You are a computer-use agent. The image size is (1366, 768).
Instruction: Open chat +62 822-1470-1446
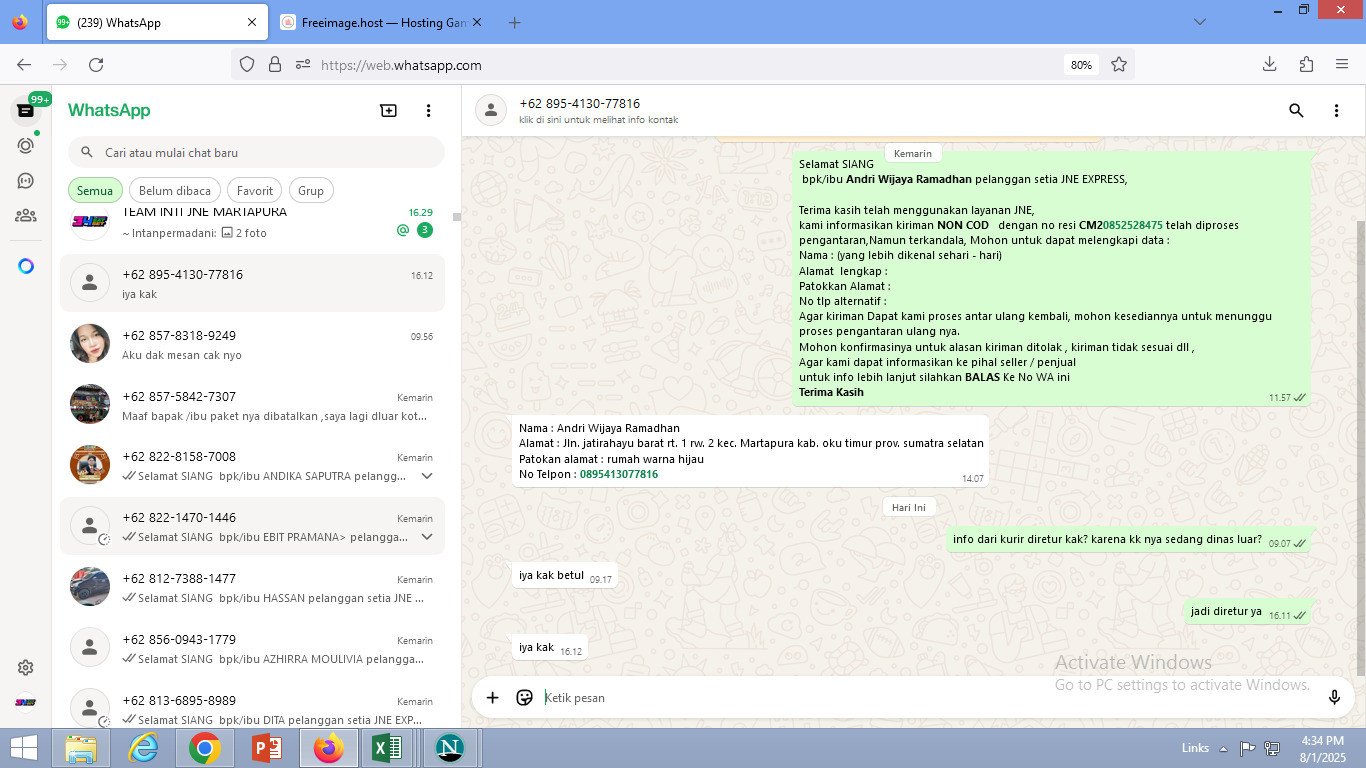pos(252,527)
